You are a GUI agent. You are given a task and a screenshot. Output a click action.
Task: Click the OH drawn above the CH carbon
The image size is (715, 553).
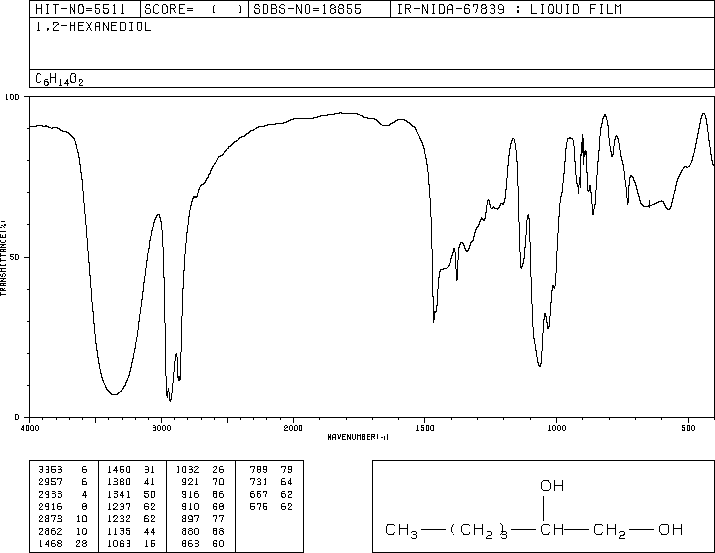point(552,486)
